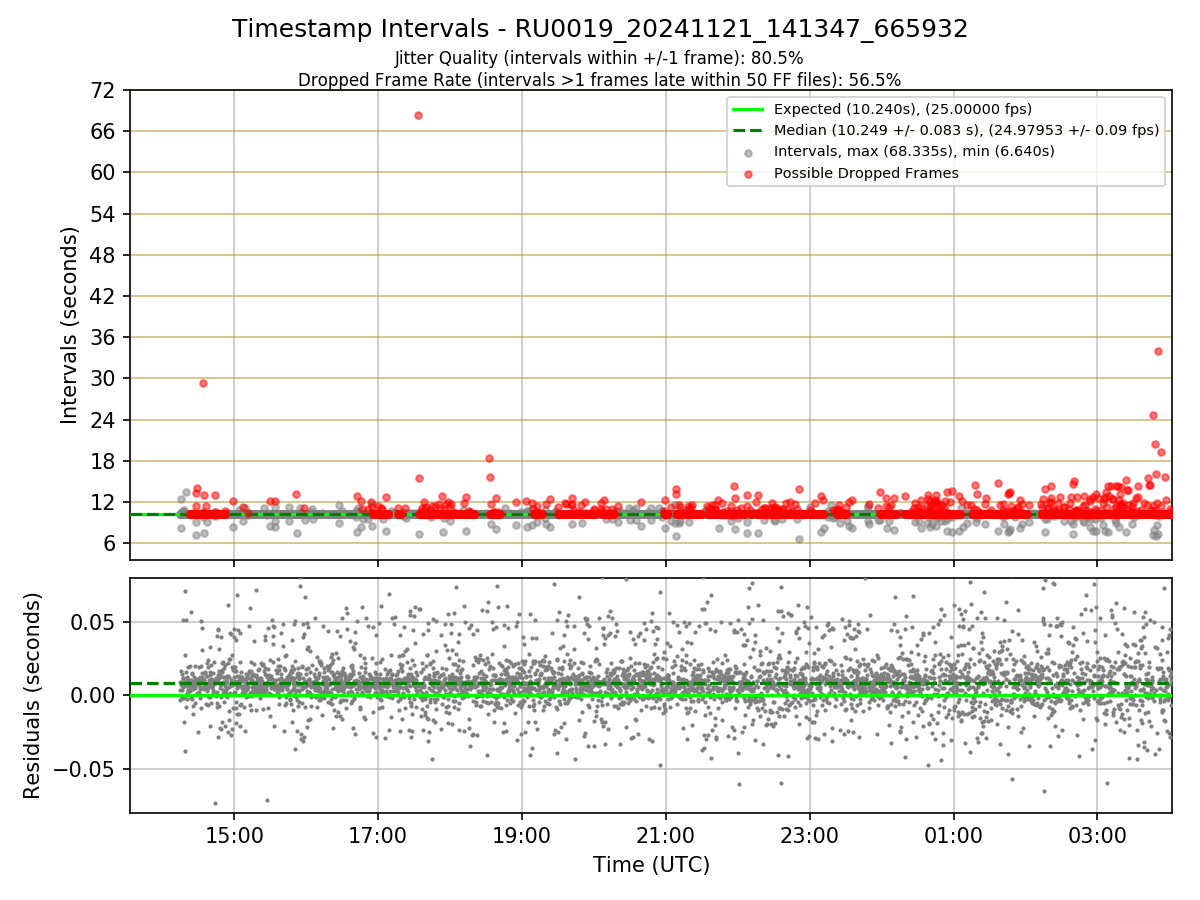Click the red legend marker for dropped frames
The height and width of the screenshot is (900, 1200).
[749, 173]
